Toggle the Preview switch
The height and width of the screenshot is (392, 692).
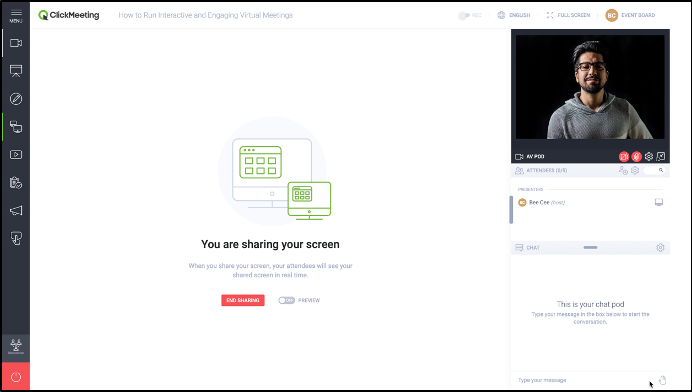click(286, 300)
